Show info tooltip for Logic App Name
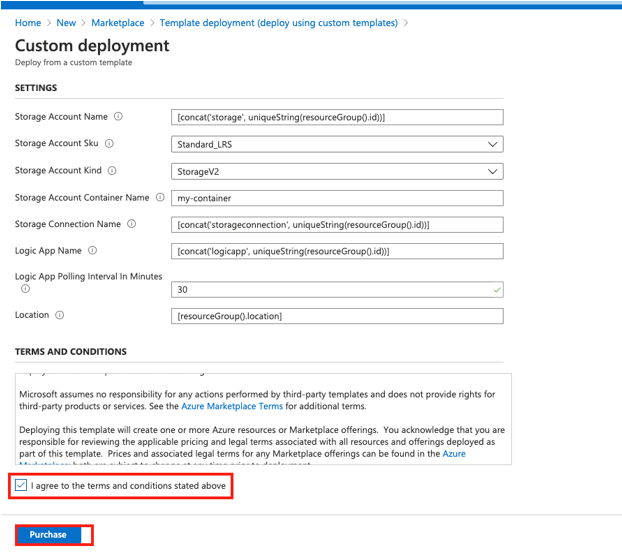The height and width of the screenshot is (553, 622). point(92,251)
